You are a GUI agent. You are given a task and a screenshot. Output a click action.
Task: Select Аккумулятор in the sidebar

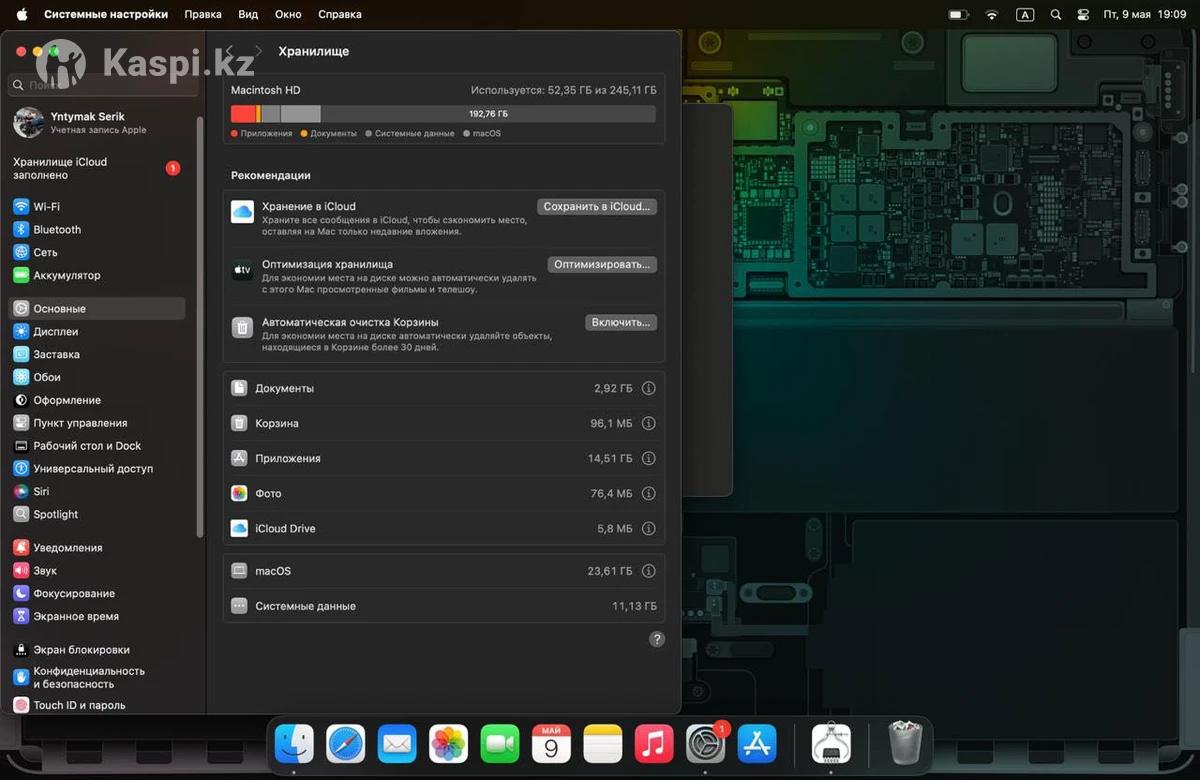tap(97, 276)
